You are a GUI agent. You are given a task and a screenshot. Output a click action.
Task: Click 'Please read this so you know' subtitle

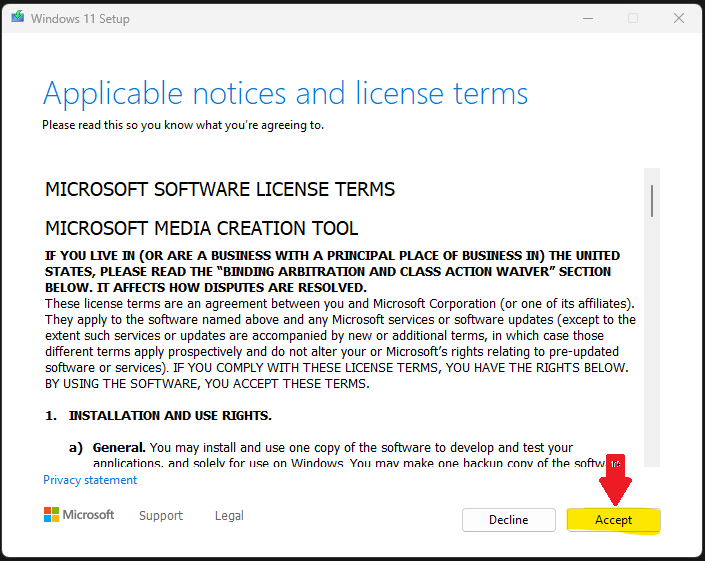(183, 125)
